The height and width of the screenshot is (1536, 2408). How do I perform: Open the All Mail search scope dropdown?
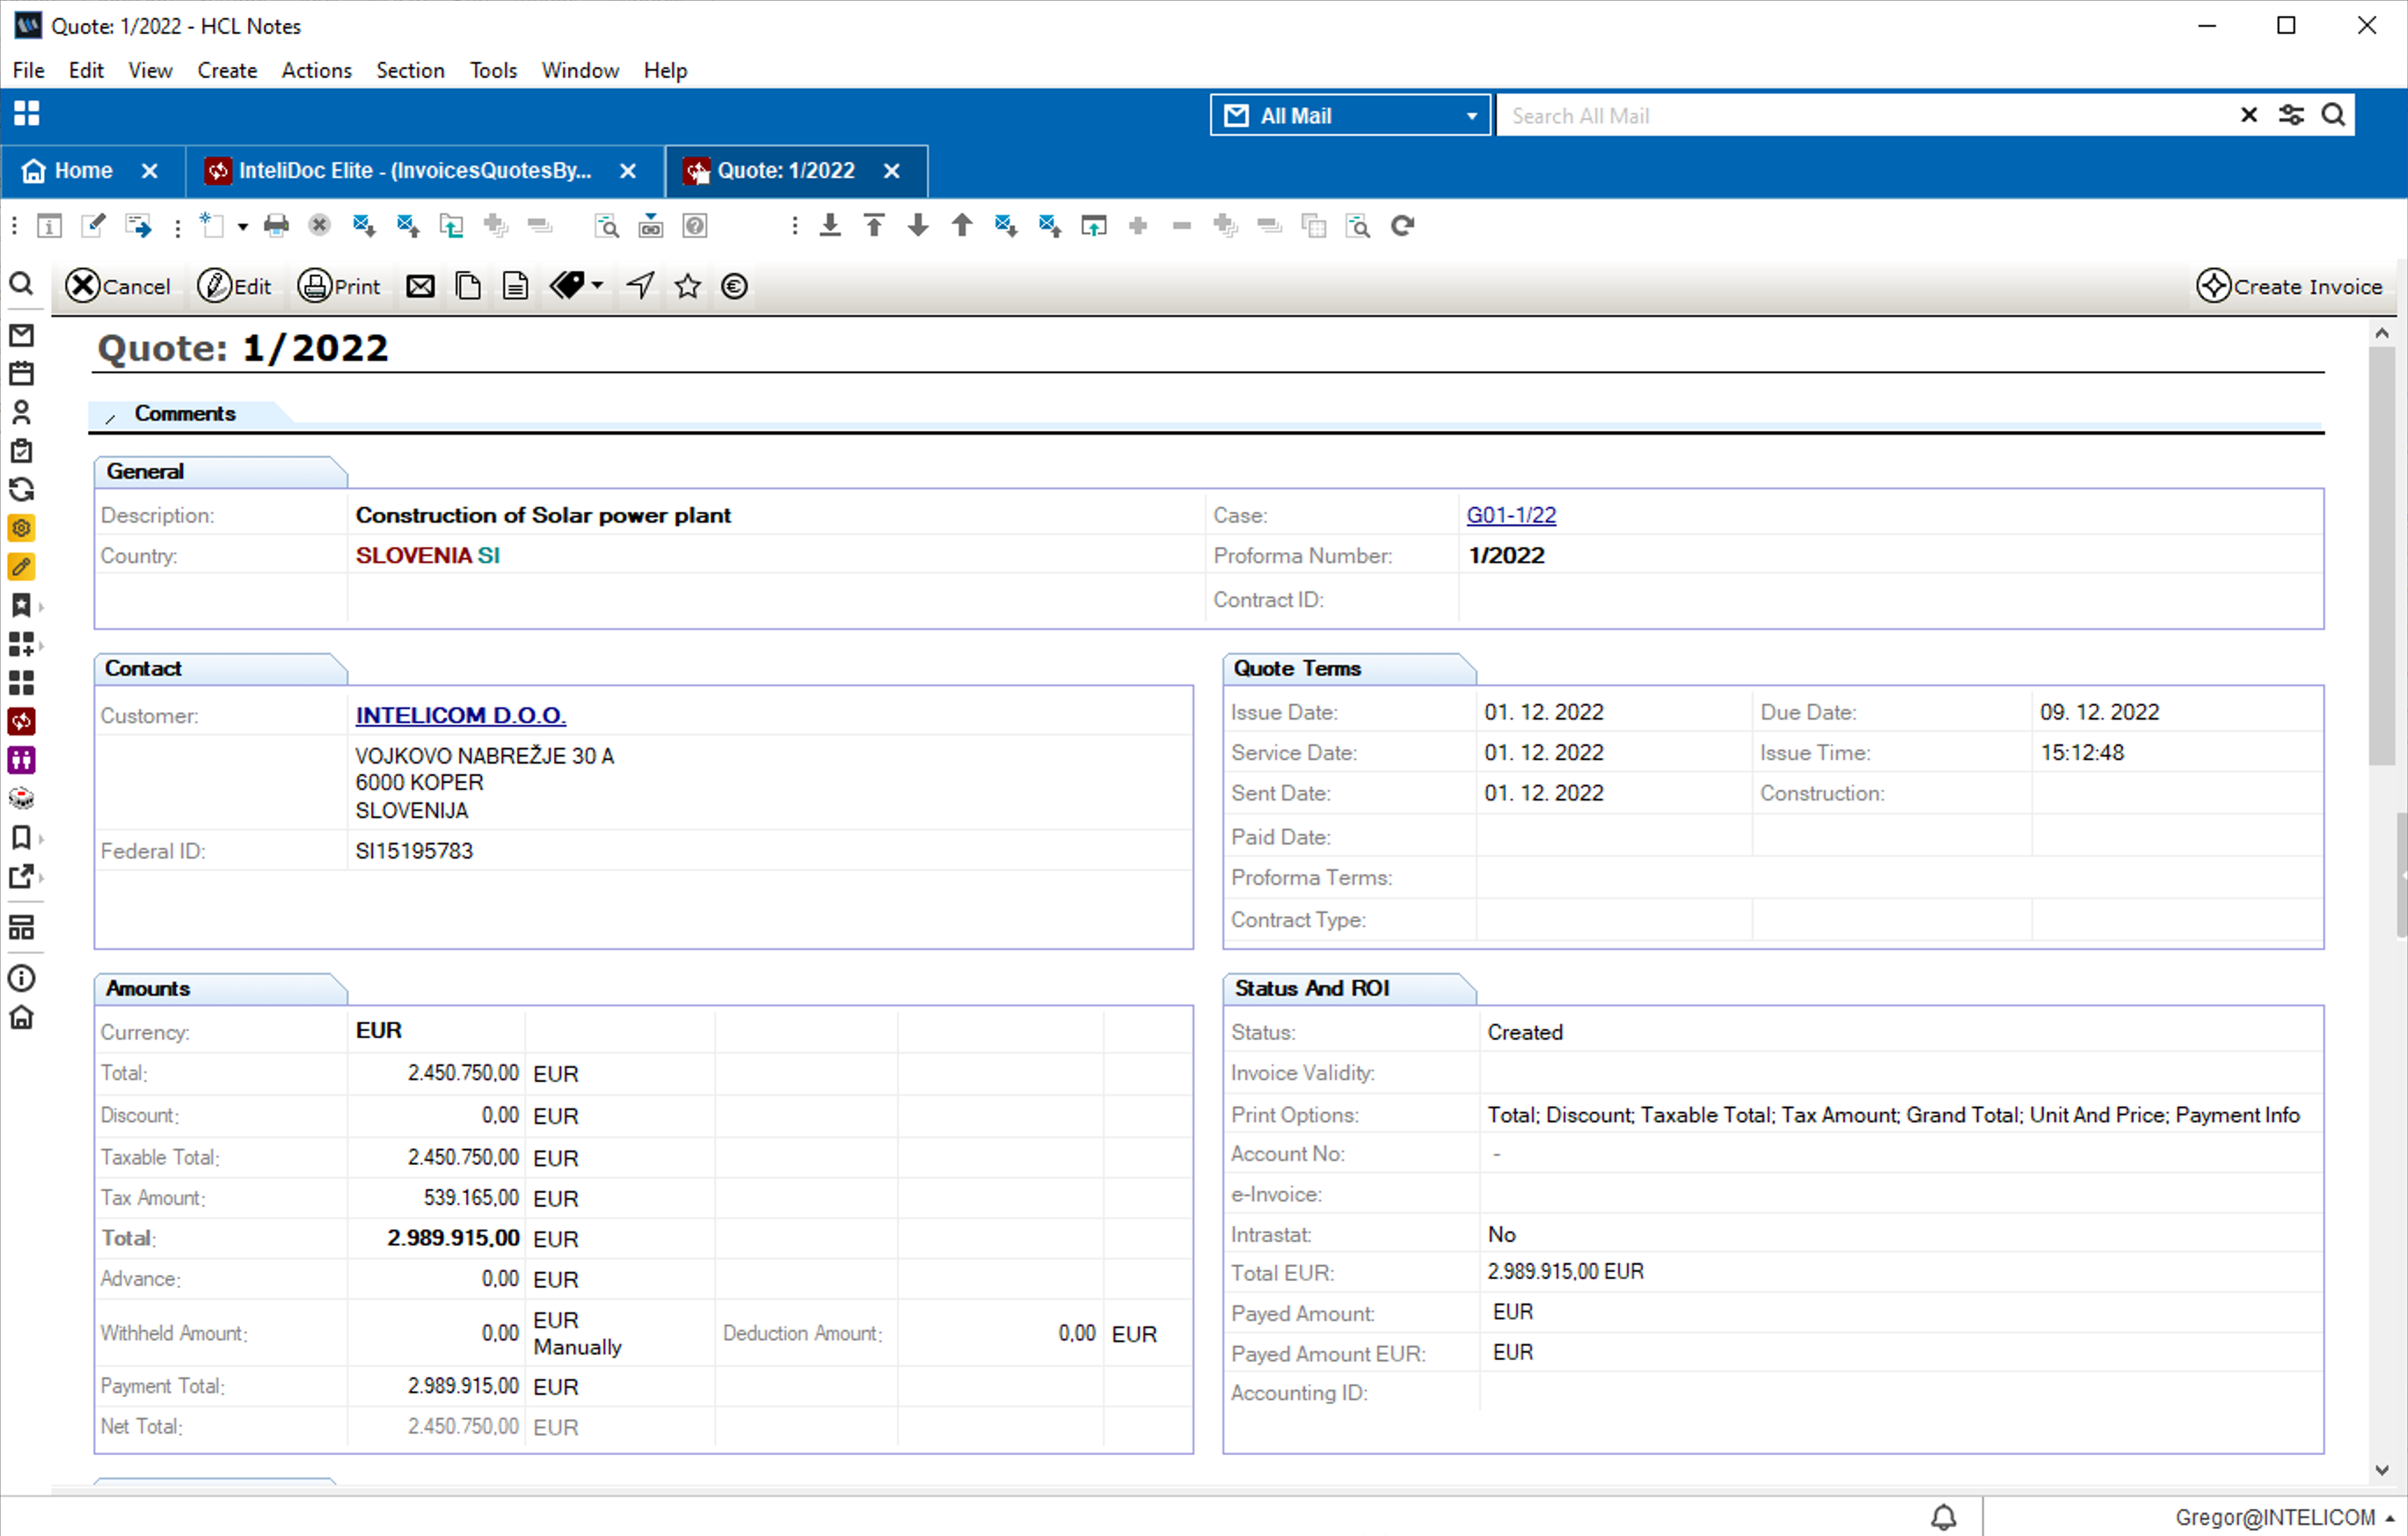[1350, 116]
